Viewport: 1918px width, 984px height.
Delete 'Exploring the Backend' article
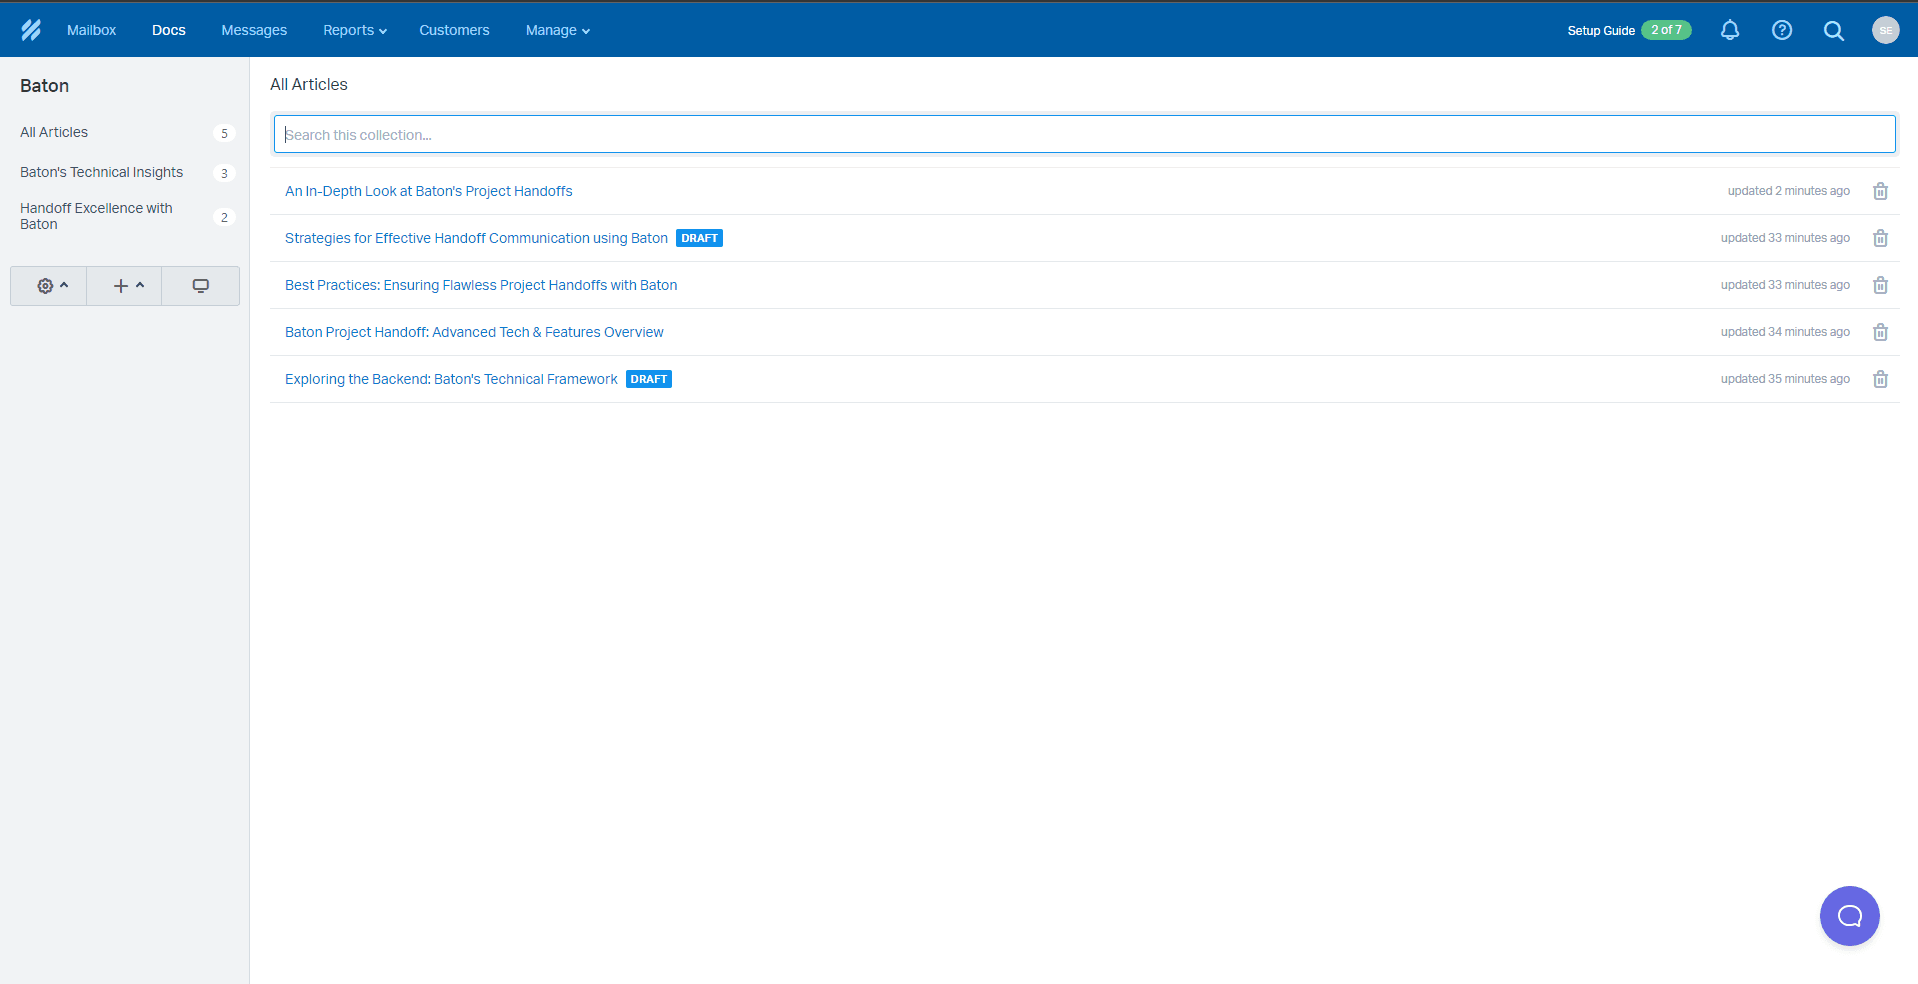click(x=1880, y=379)
